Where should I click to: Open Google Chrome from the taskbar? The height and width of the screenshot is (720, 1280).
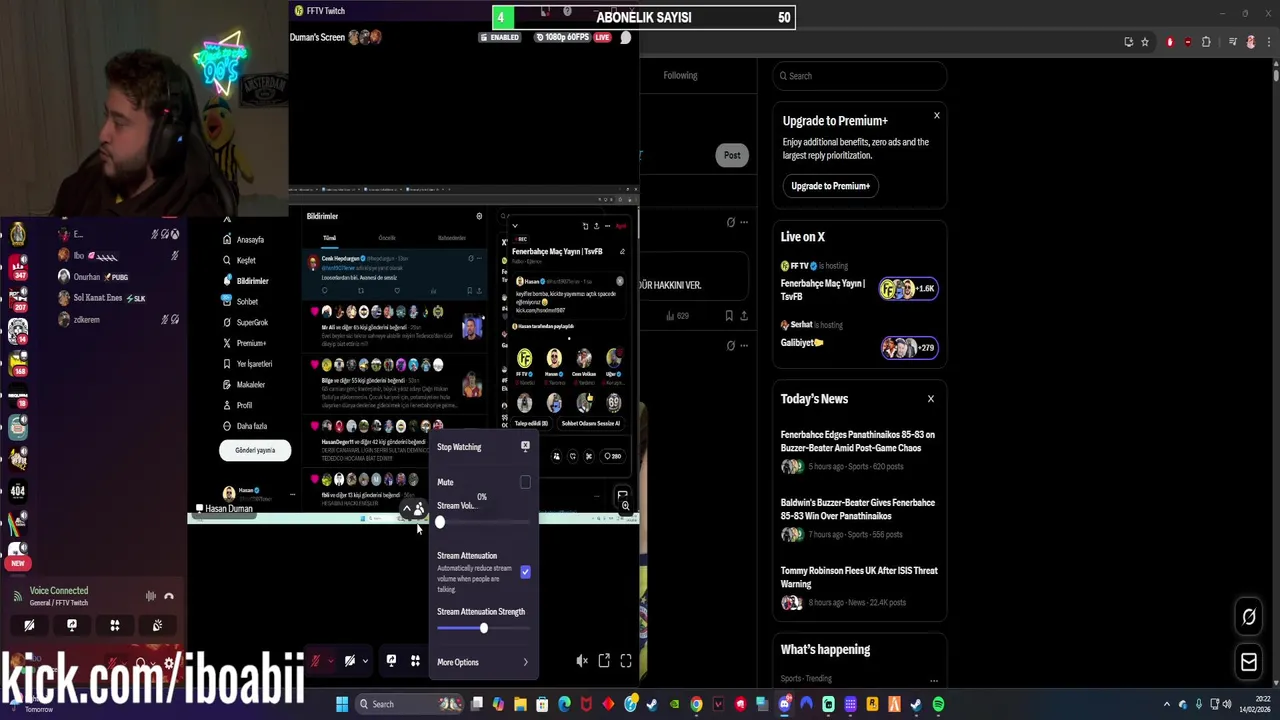(696, 704)
